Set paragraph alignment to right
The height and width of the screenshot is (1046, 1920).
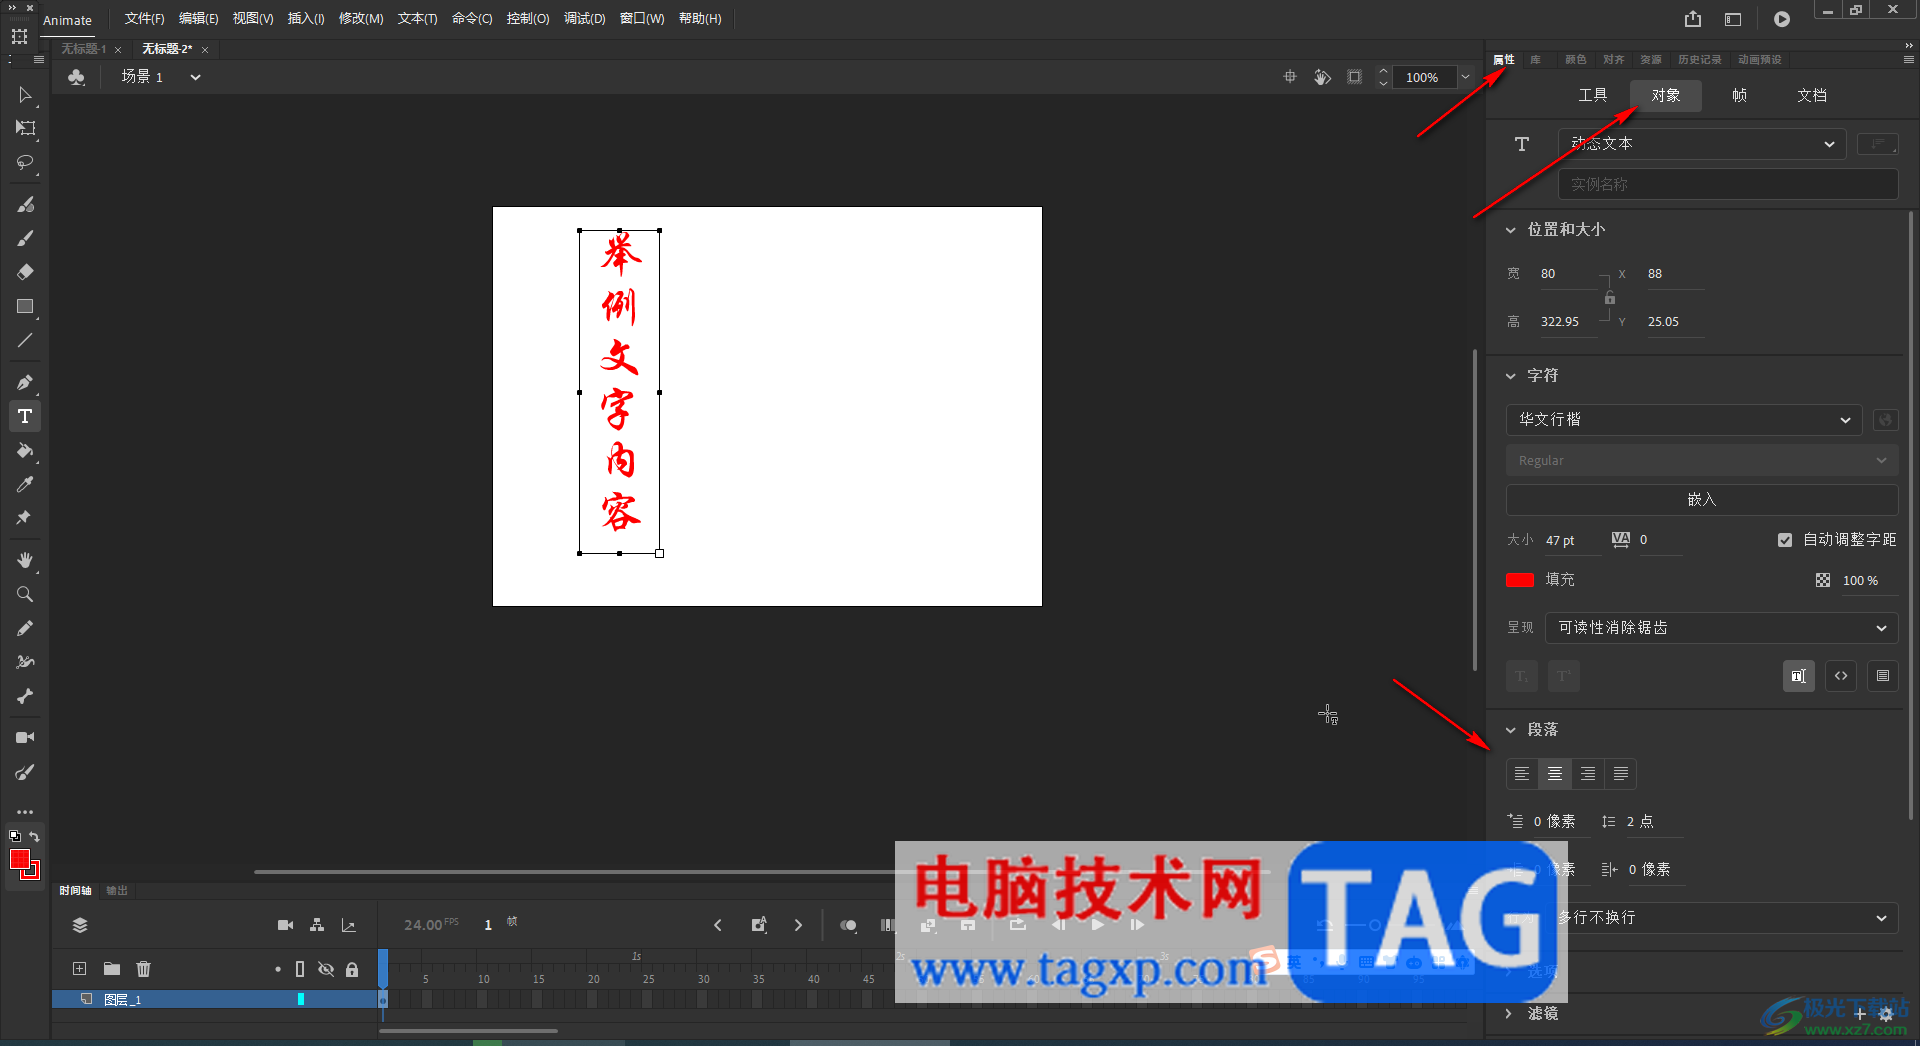[1588, 773]
